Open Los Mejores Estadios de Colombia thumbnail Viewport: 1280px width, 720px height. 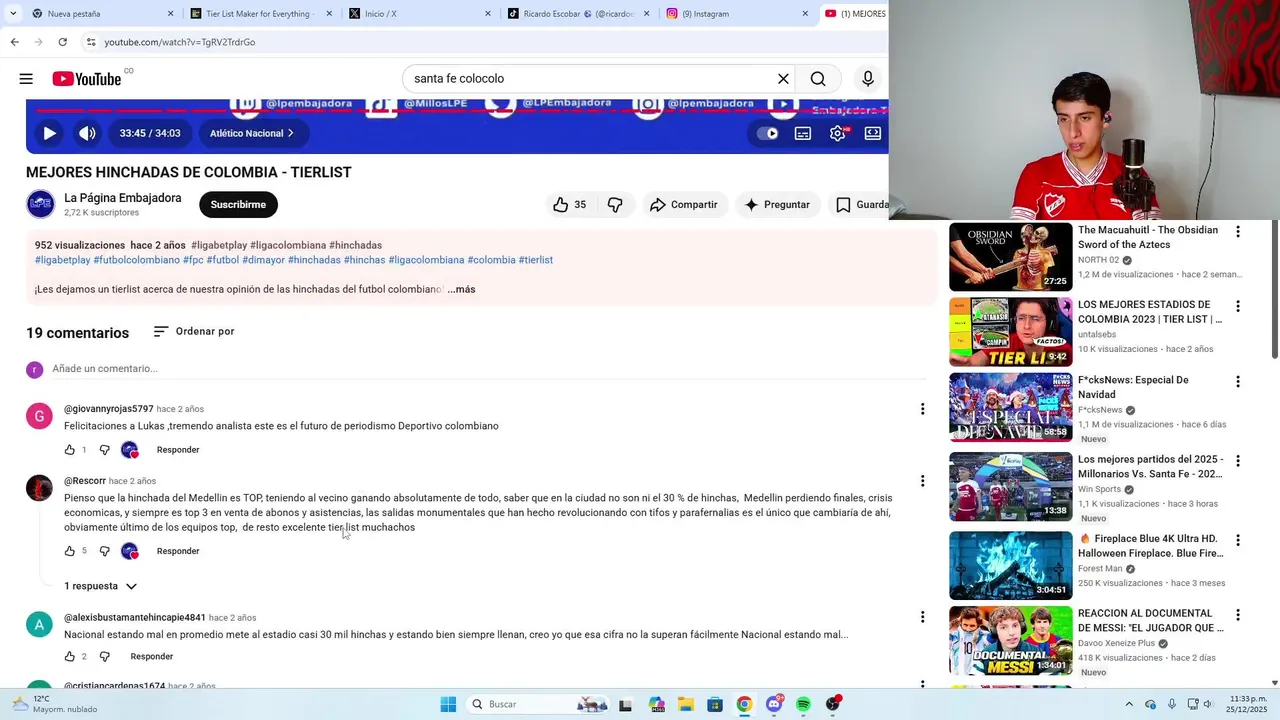pos(1010,332)
